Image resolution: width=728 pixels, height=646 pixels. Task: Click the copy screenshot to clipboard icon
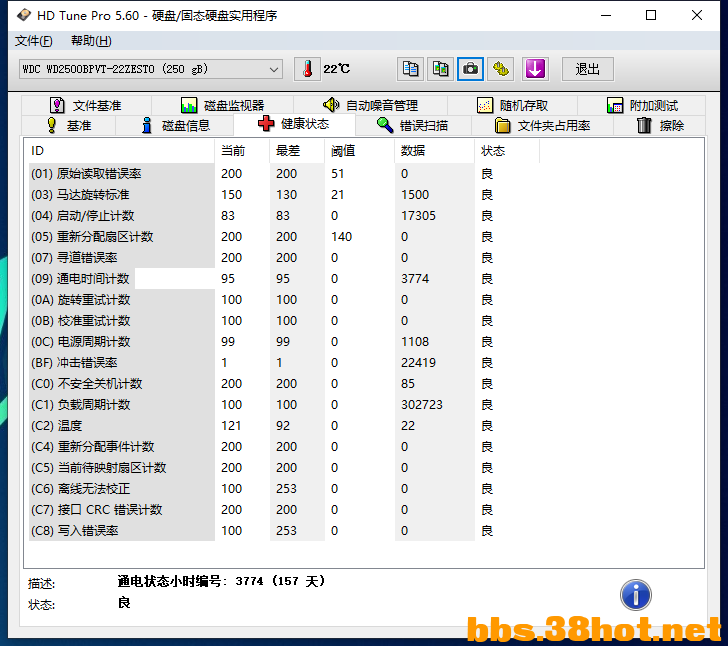440,69
